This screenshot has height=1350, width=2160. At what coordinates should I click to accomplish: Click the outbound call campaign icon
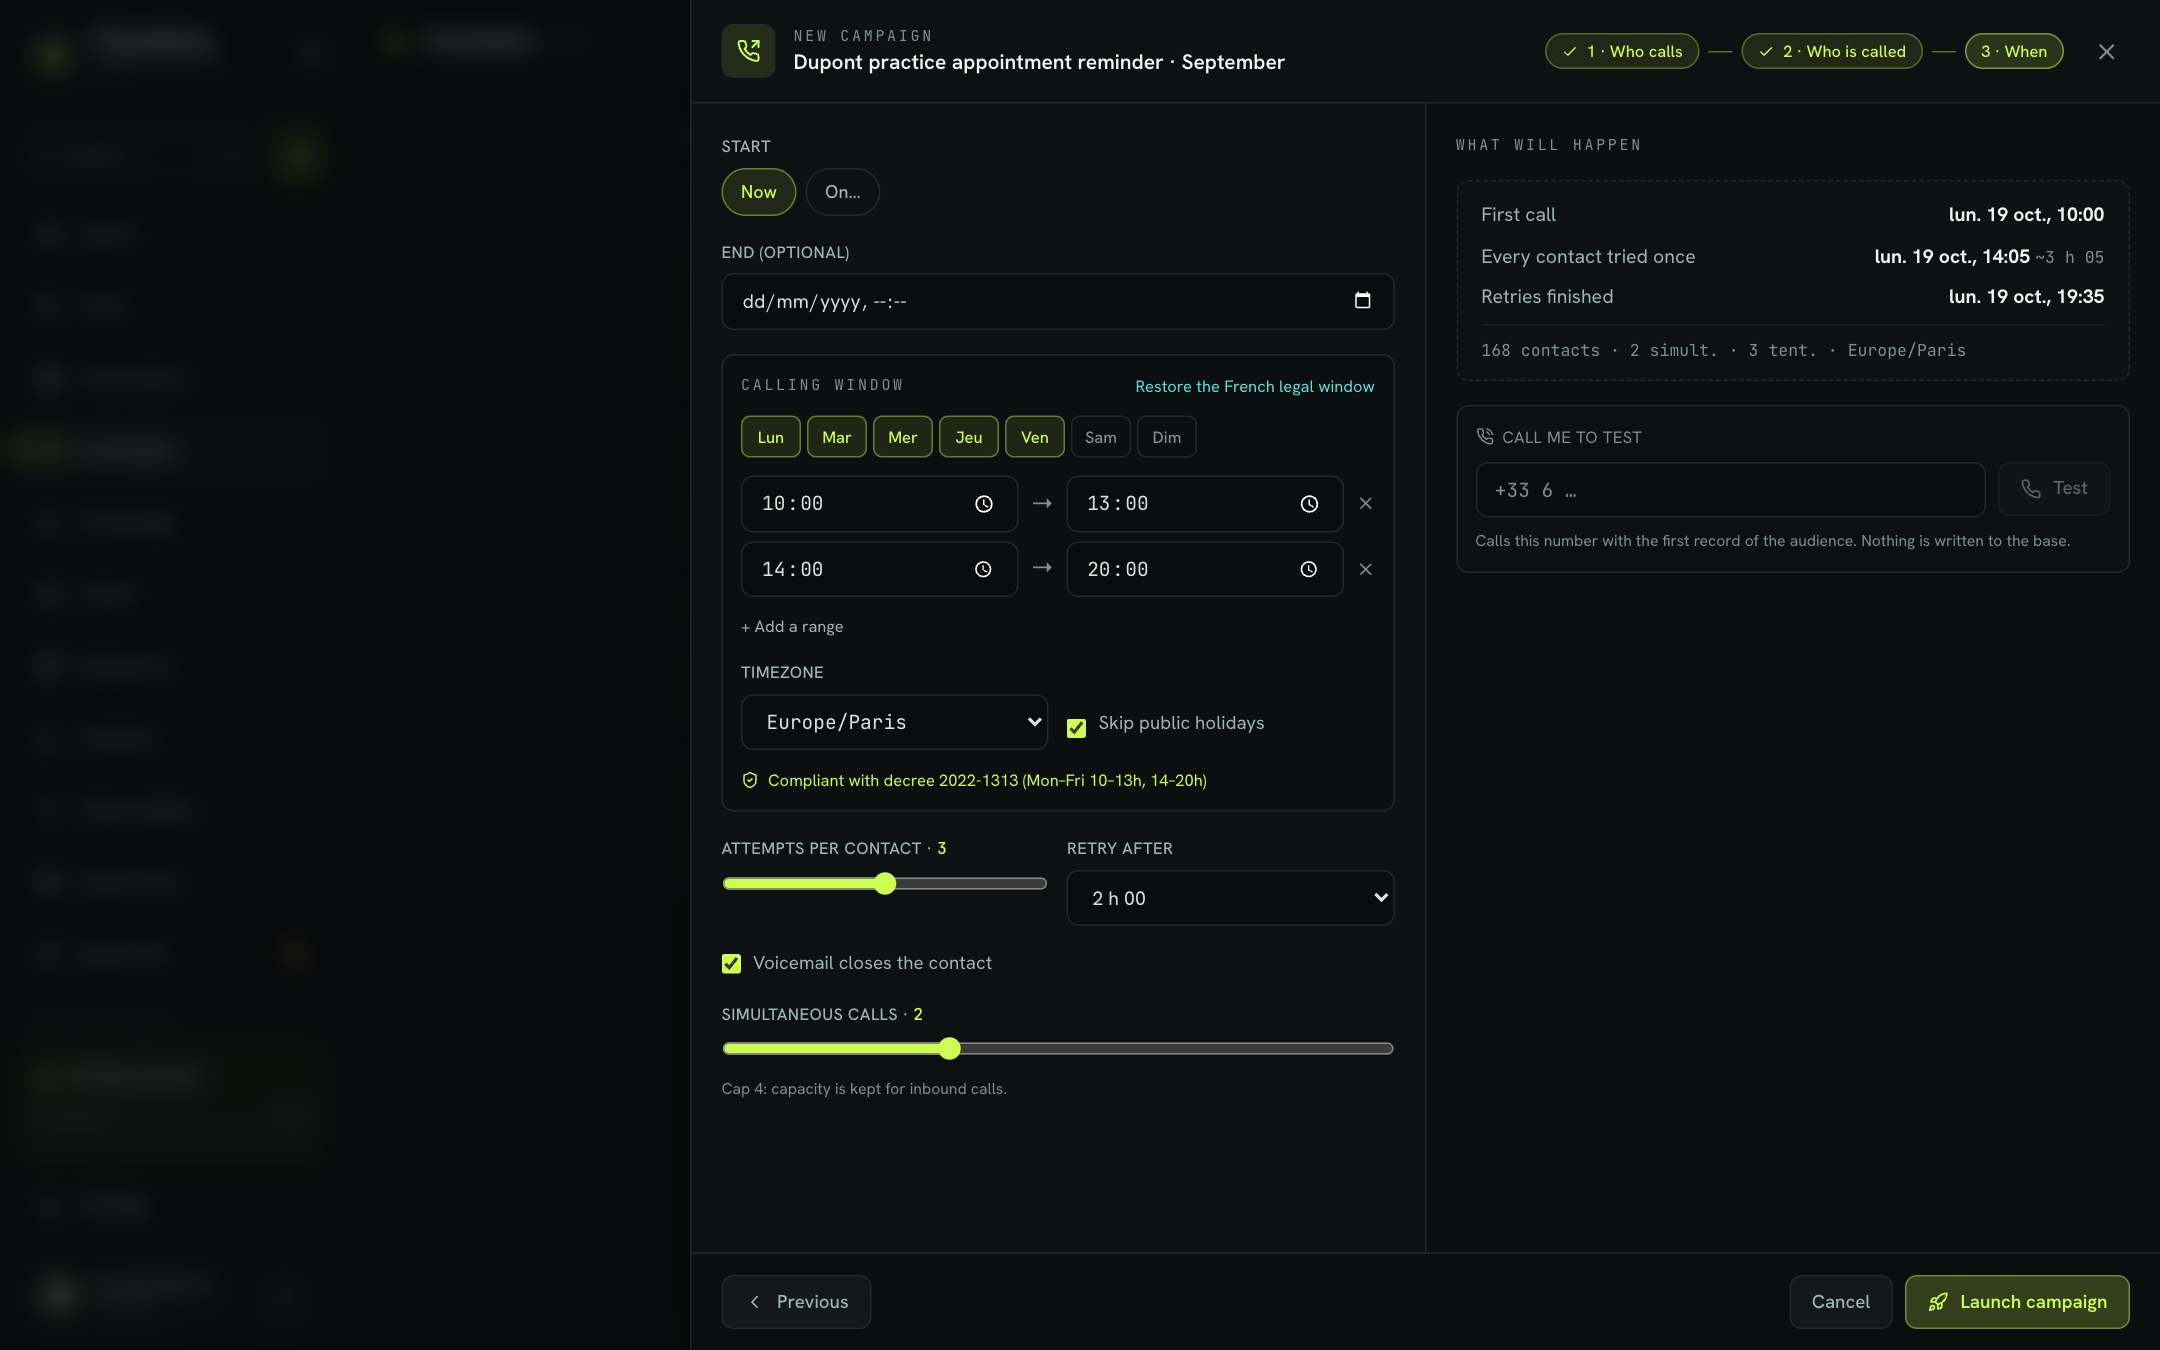748,50
